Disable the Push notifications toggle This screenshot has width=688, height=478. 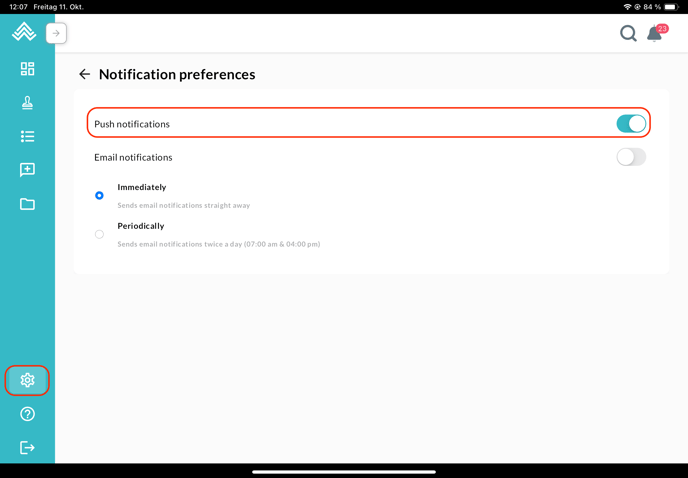(631, 124)
